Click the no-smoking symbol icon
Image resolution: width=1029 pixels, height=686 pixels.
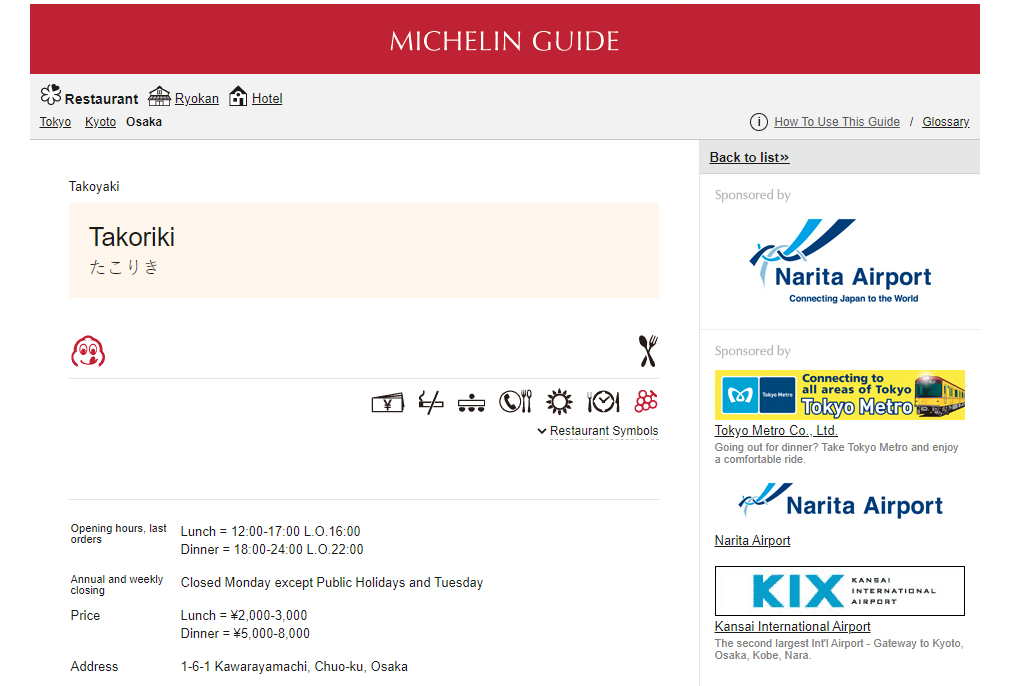pos(431,402)
